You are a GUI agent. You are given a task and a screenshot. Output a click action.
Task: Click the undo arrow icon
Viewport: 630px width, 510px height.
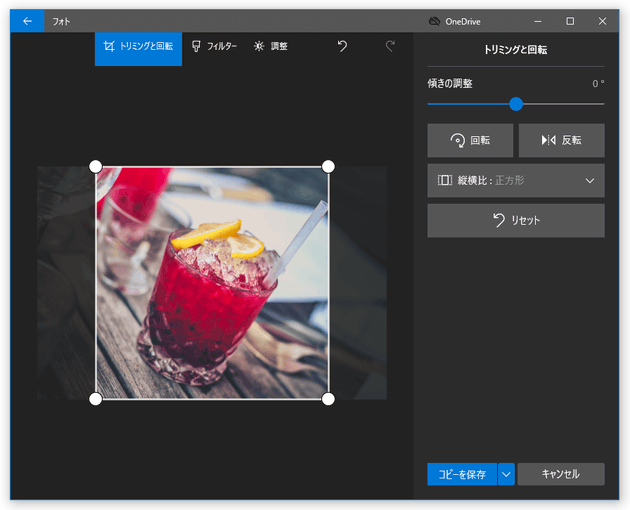coord(342,46)
